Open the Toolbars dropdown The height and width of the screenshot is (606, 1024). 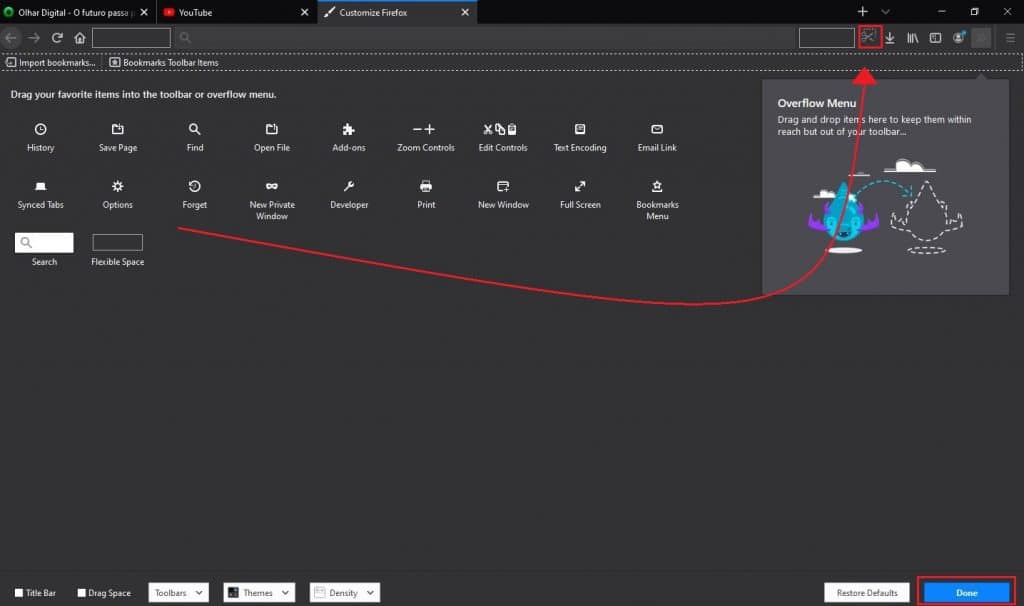(x=178, y=592)
